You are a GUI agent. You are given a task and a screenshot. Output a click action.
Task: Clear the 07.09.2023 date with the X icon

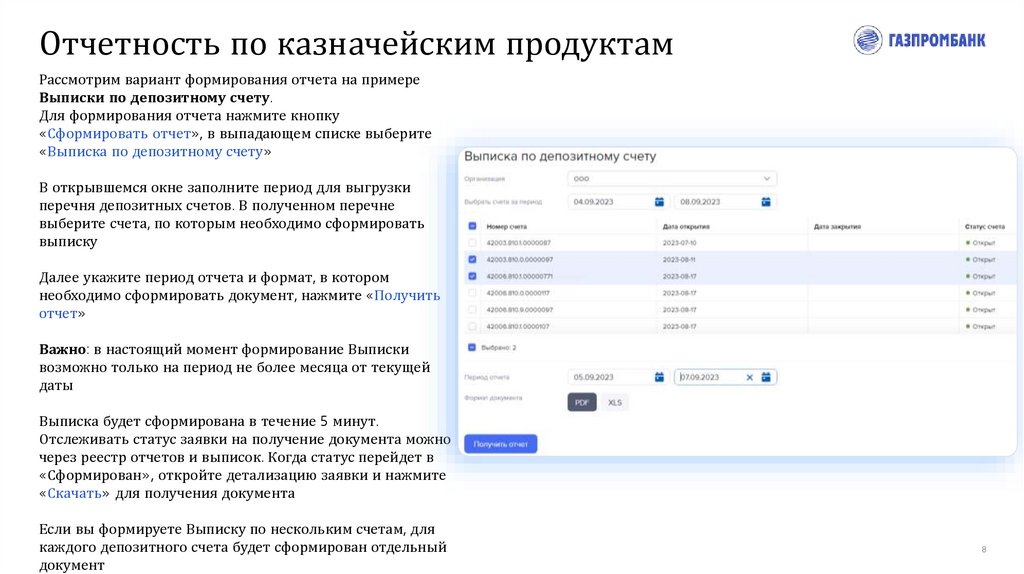[750, 377]
